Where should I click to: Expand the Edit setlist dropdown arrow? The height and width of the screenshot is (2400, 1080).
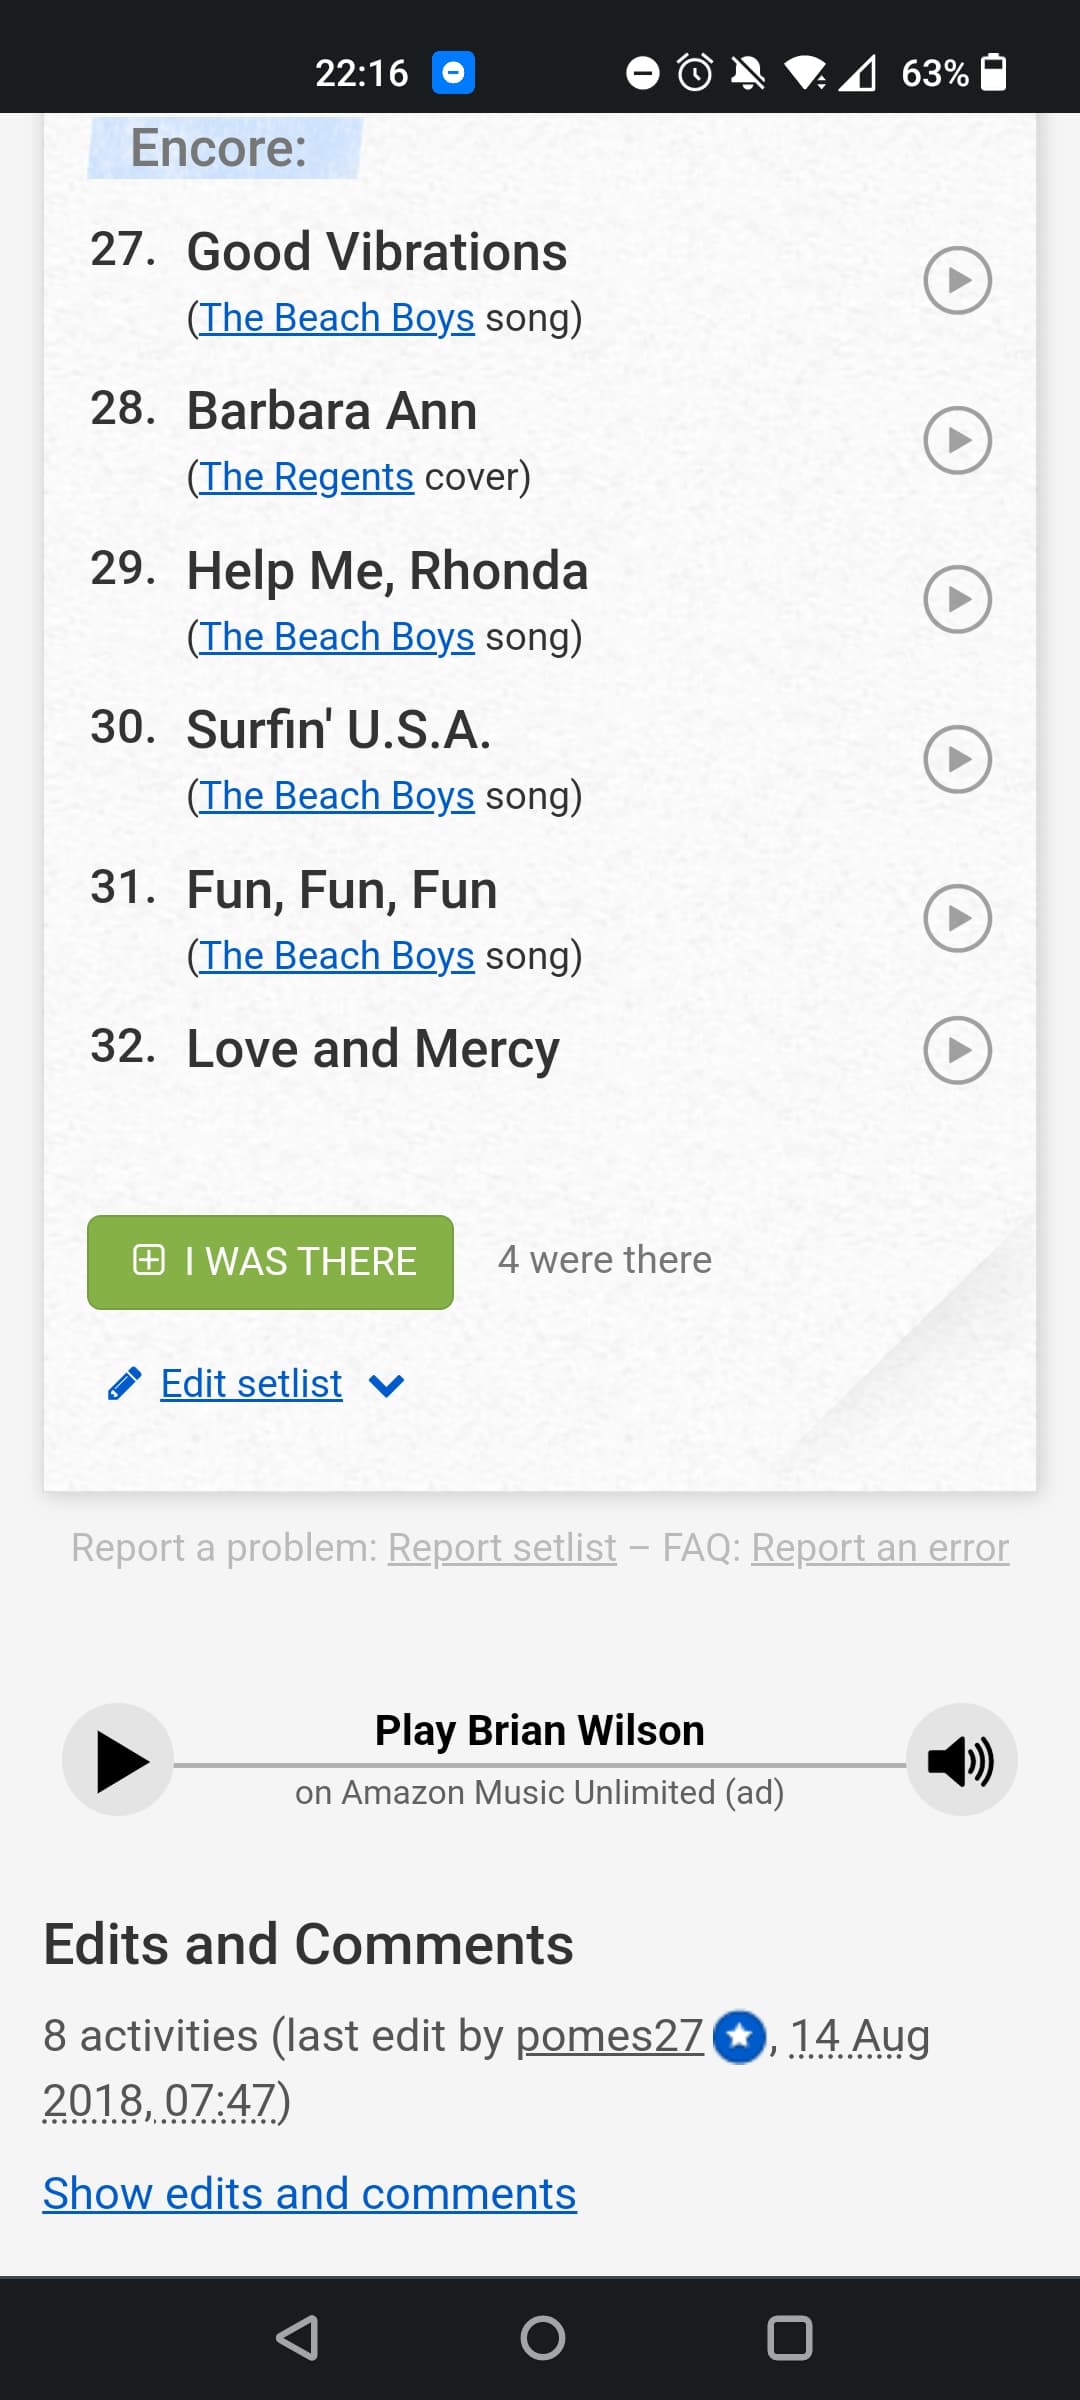click(386, 1385)
